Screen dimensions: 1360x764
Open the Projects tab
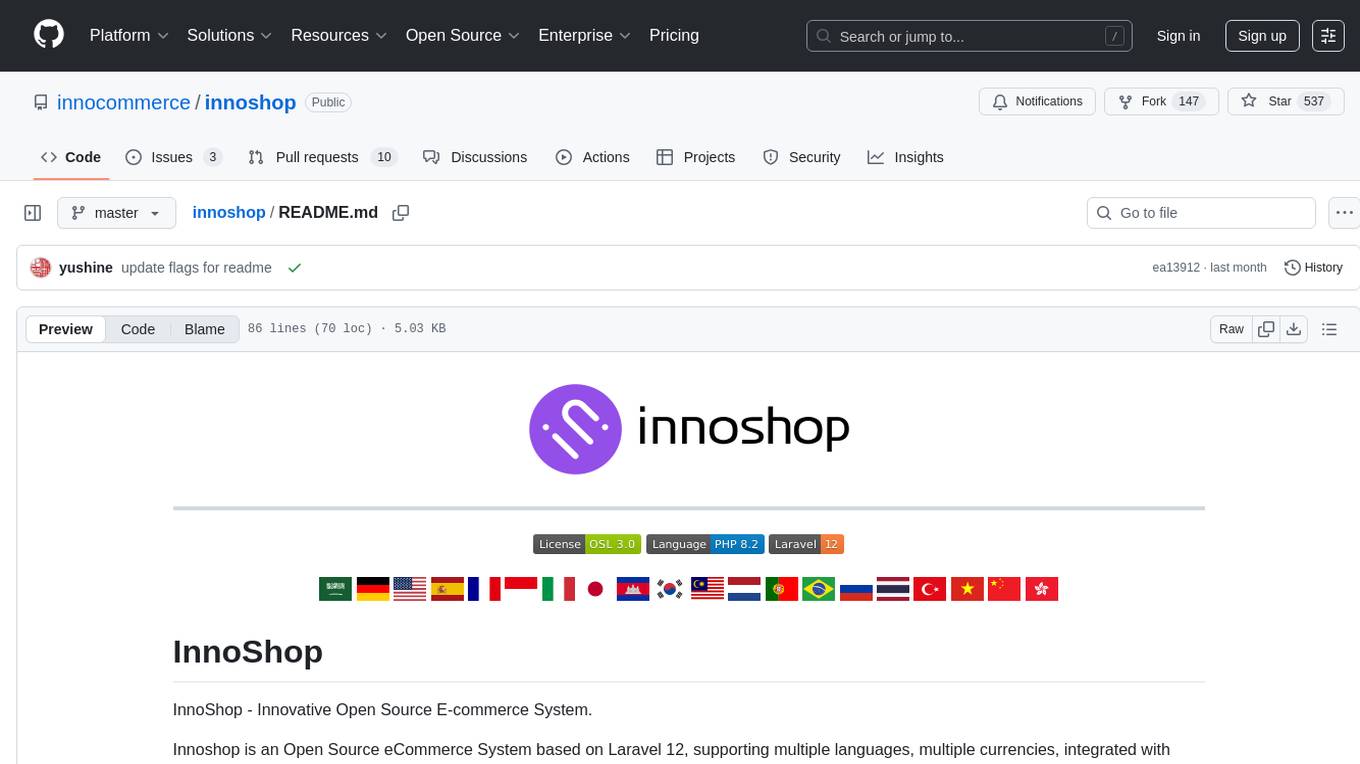tap(695, 157)
